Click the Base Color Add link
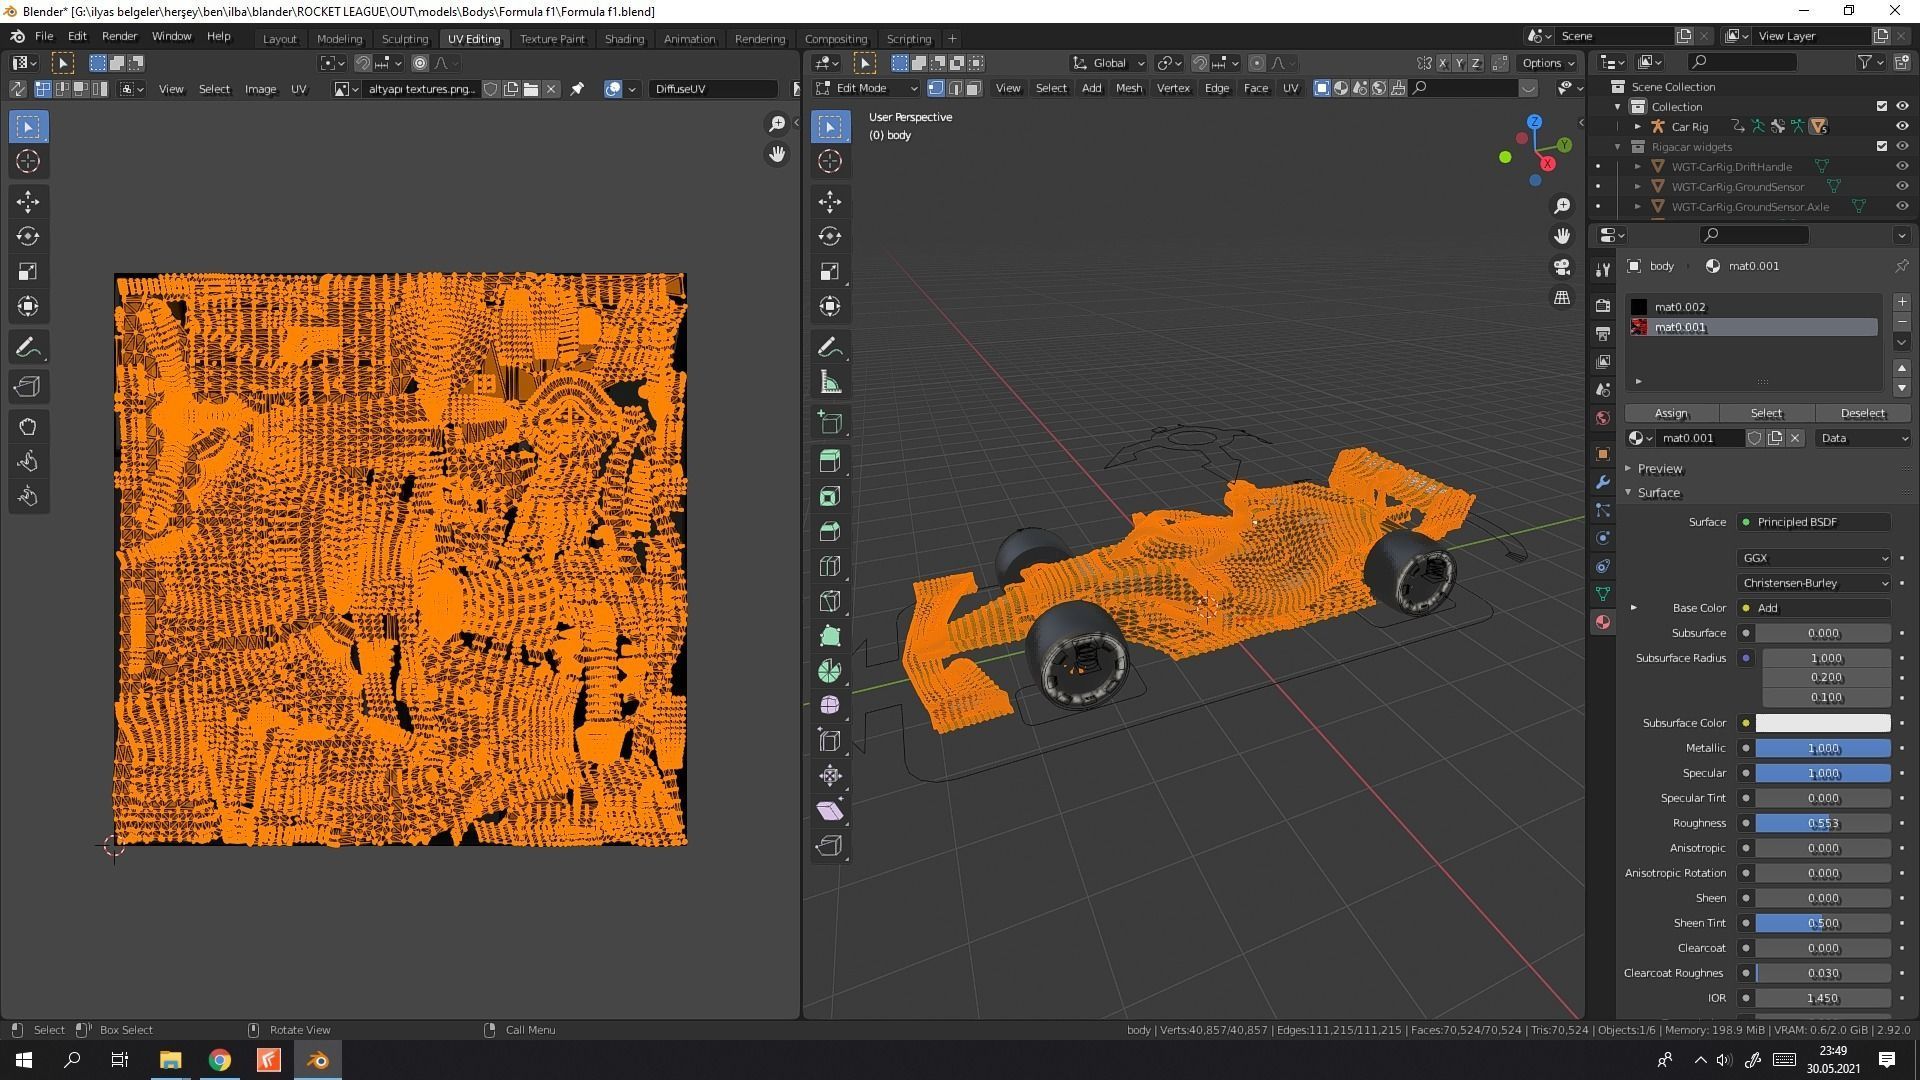This screenshot has height=1080, width=1920. 1814,608
